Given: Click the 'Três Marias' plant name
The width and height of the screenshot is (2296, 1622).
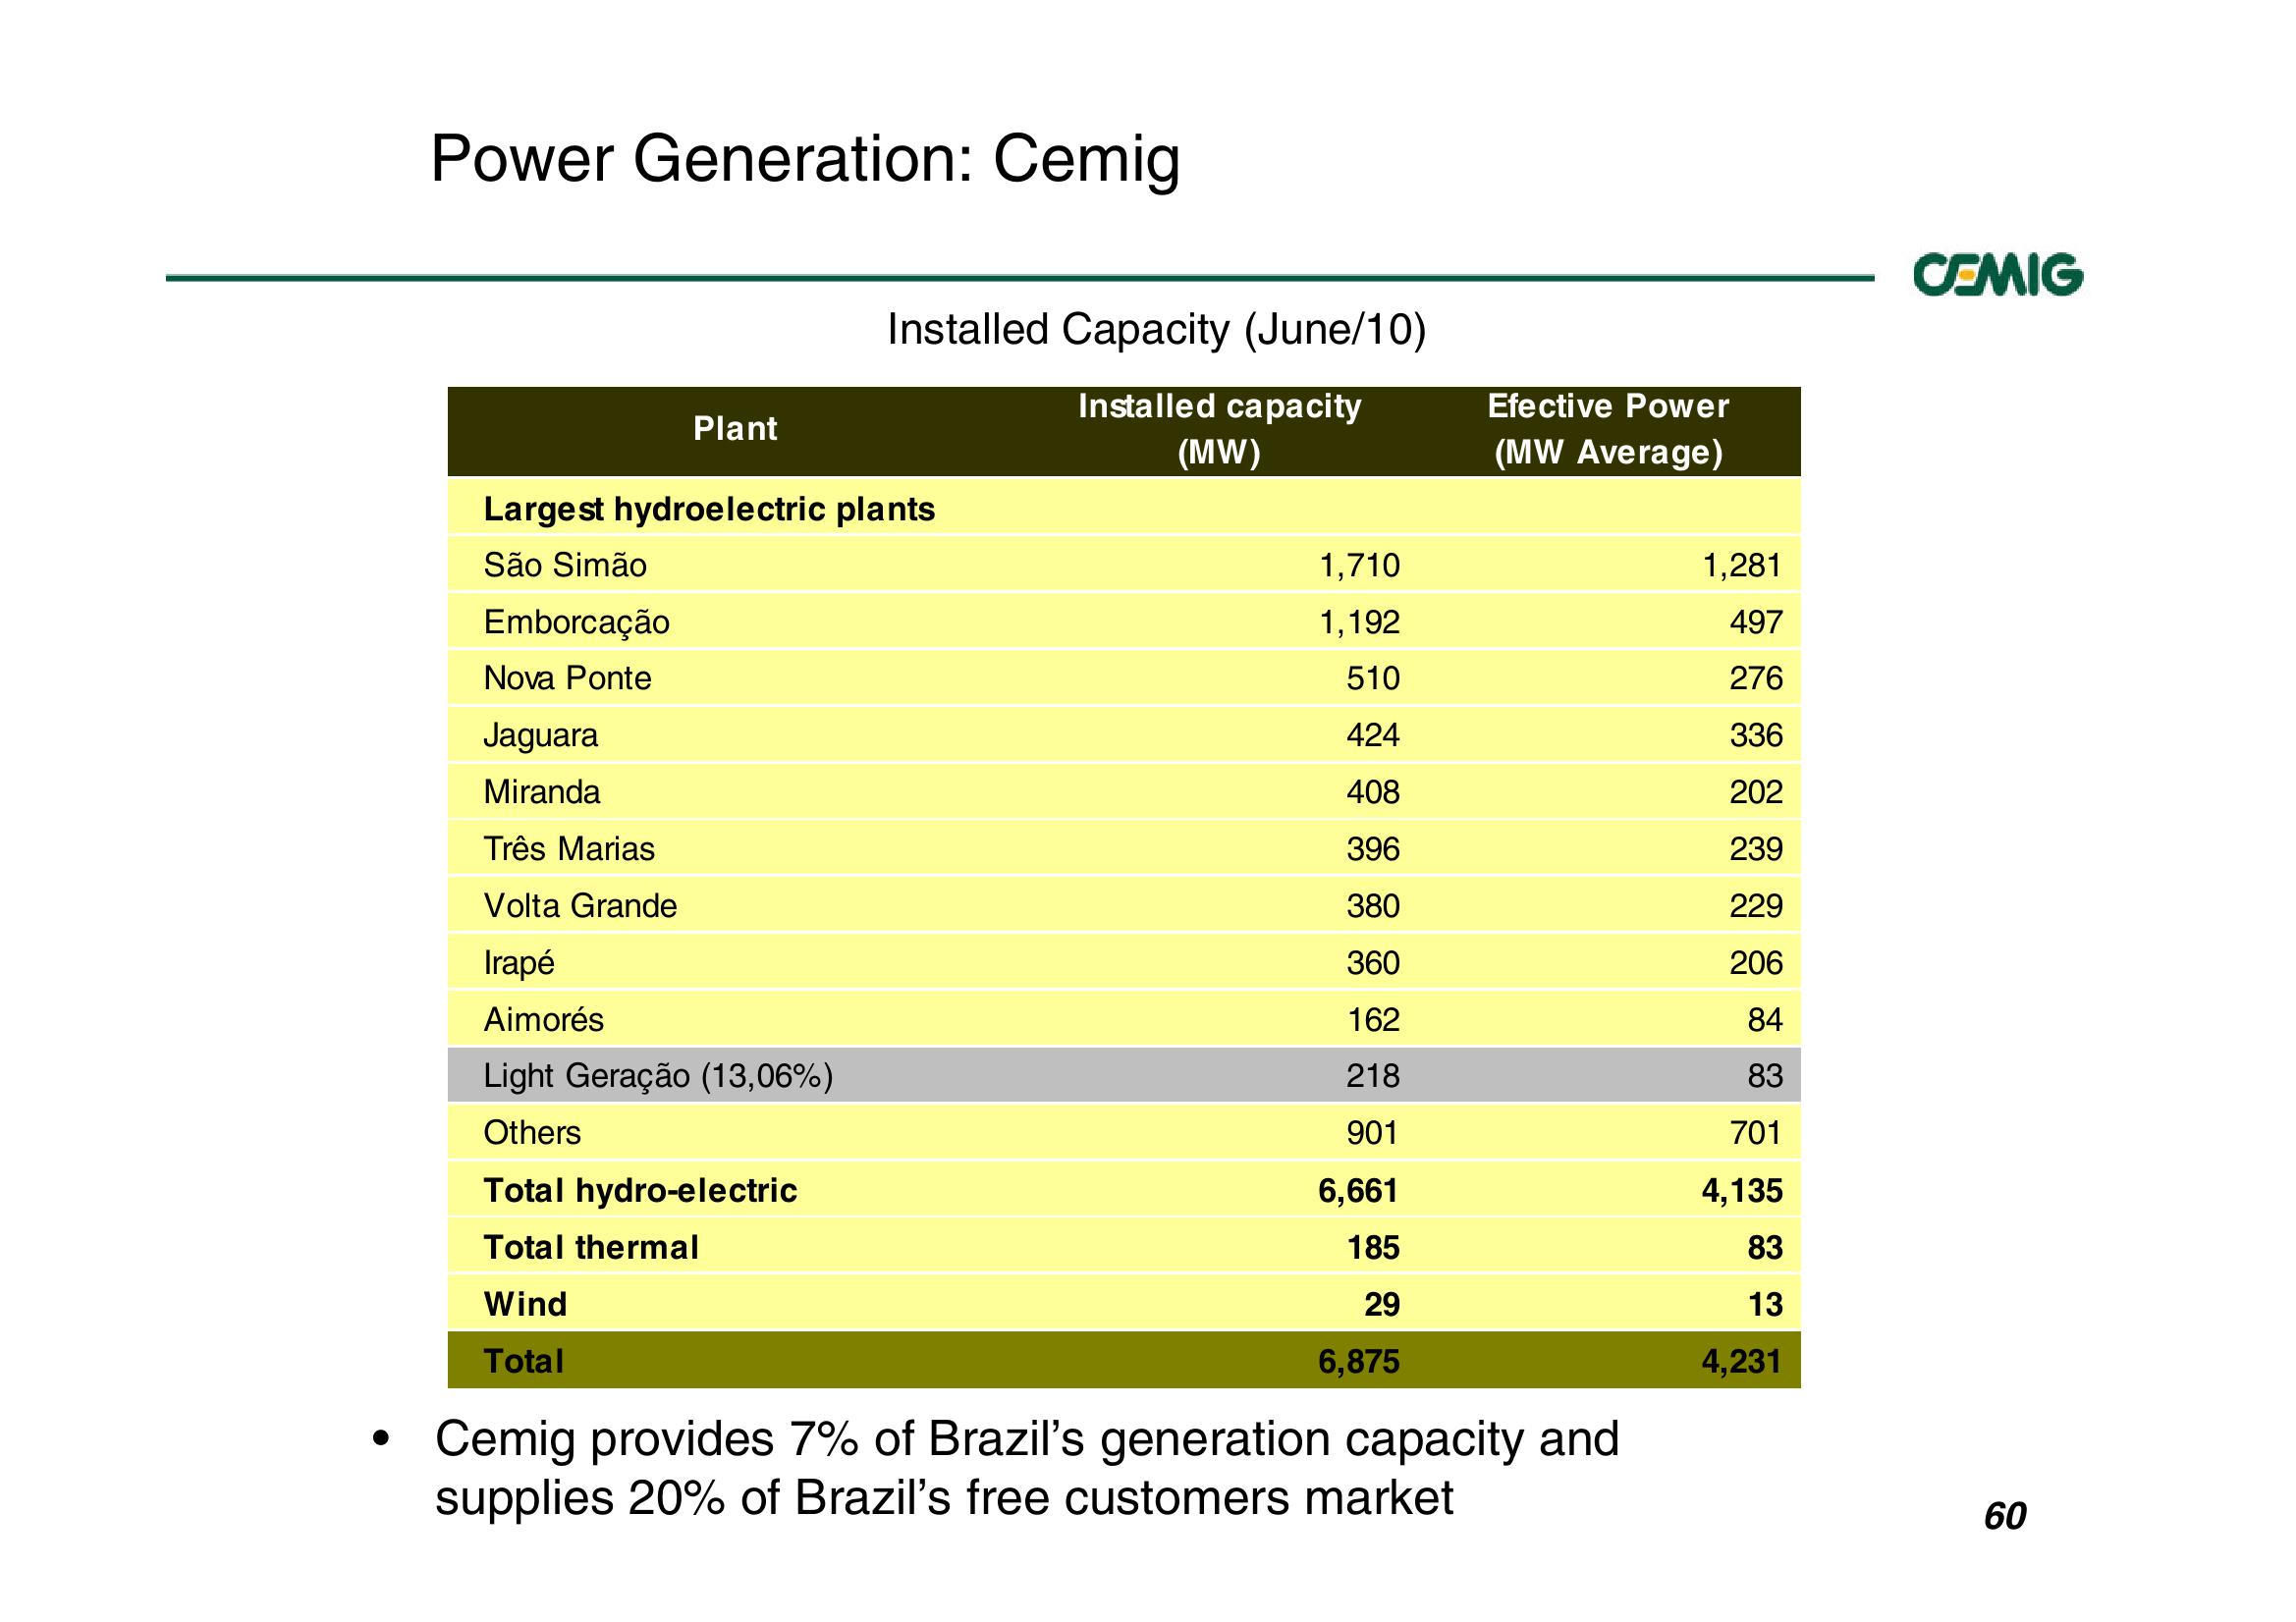Looking at the screenshot, I should [x=569, y=849].
